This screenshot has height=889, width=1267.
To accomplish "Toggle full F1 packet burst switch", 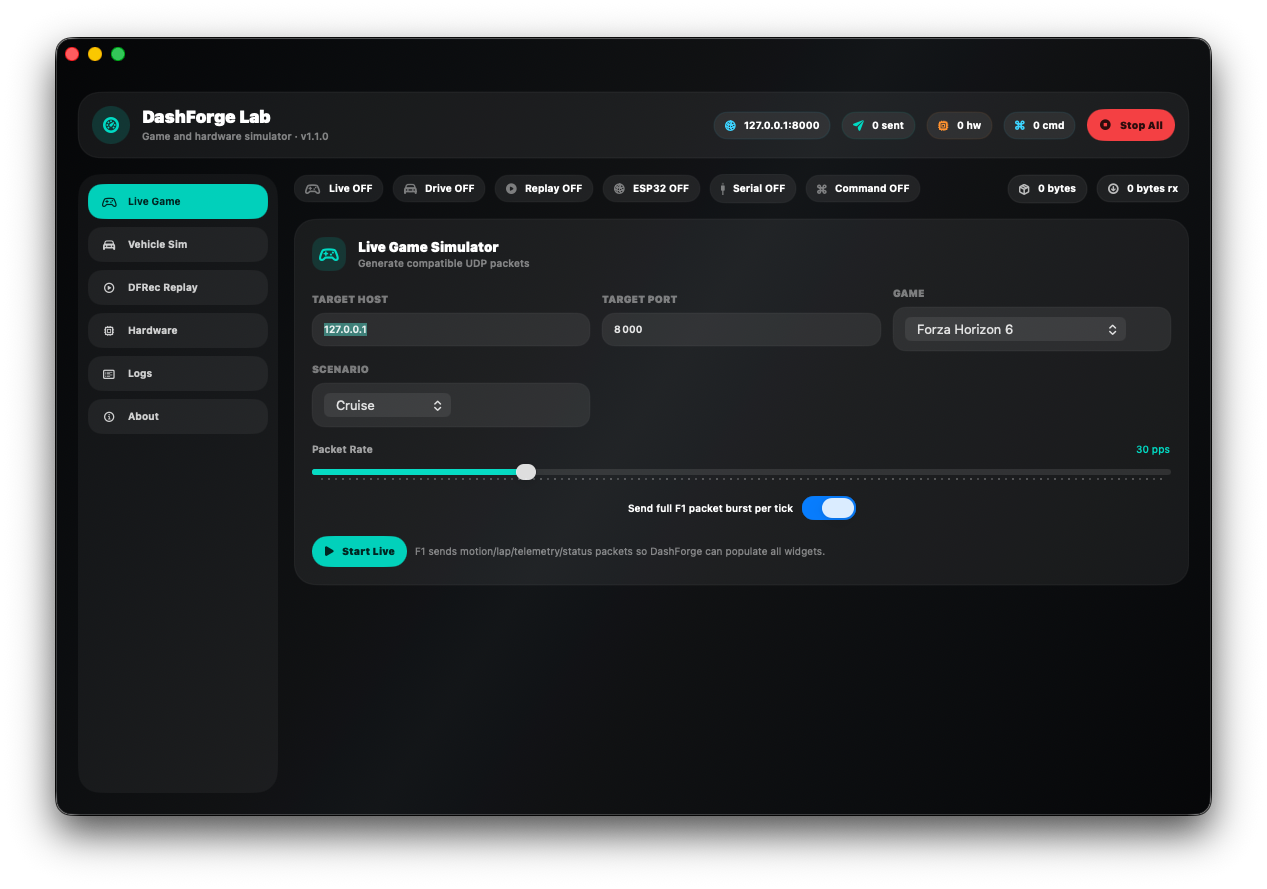I will [829, 508].
